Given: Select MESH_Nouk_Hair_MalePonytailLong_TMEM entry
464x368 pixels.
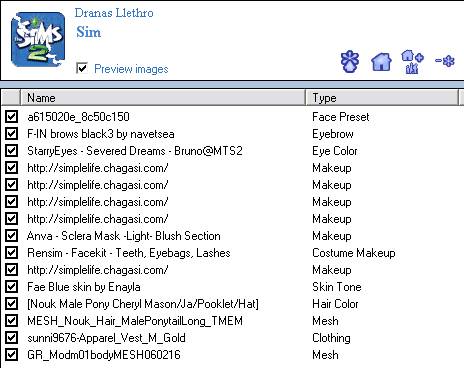Looking at the screenshot, I should pos(135,321).
